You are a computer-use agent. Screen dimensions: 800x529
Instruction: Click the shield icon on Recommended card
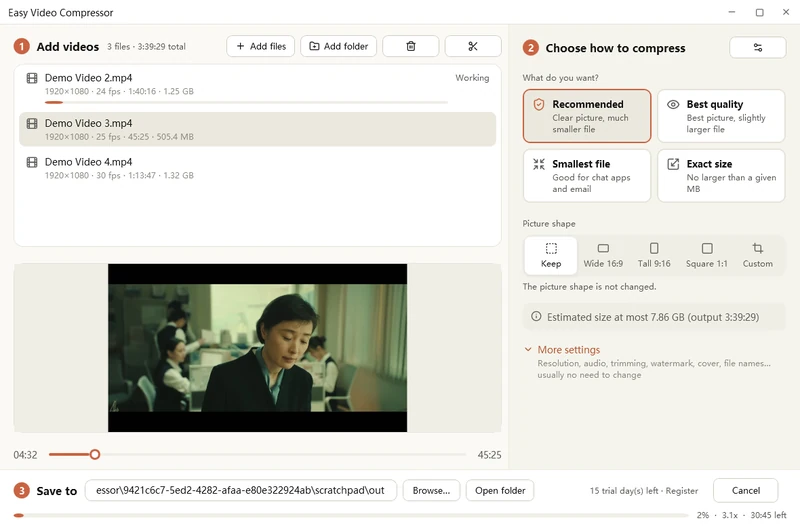(539, 105)
